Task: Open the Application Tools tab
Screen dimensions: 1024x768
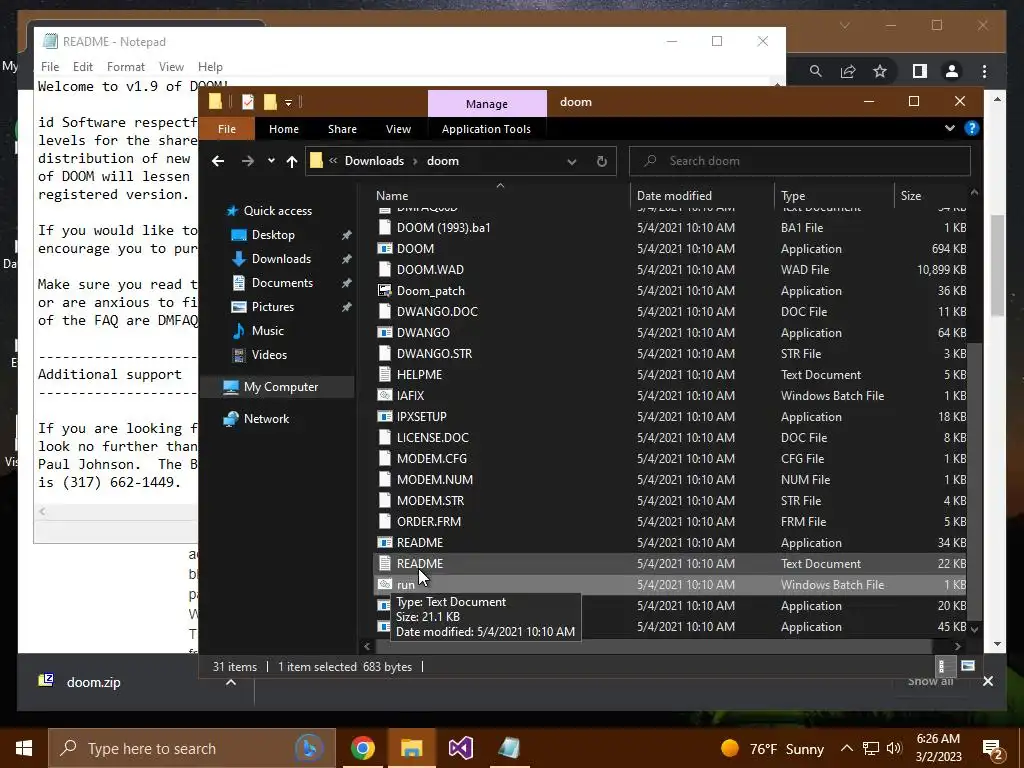Action: [x=486, y=129]
